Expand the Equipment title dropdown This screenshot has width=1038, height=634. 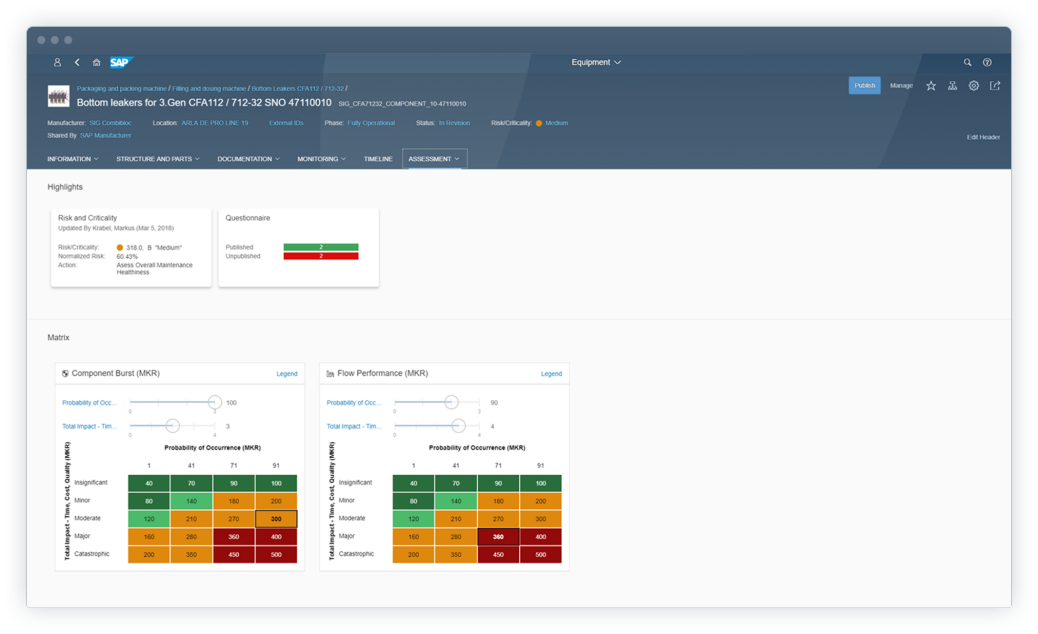pyautogui.click(x=596, y=62)
